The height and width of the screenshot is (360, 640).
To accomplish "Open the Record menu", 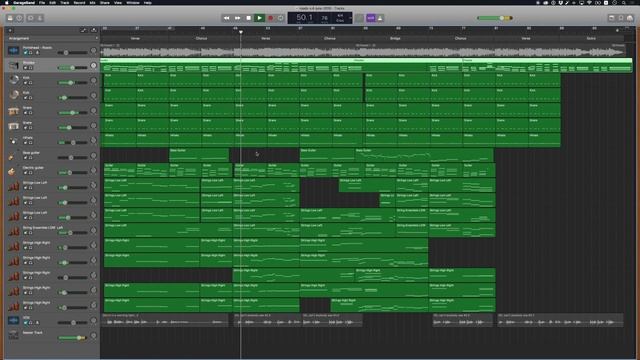I will [79, 2].
